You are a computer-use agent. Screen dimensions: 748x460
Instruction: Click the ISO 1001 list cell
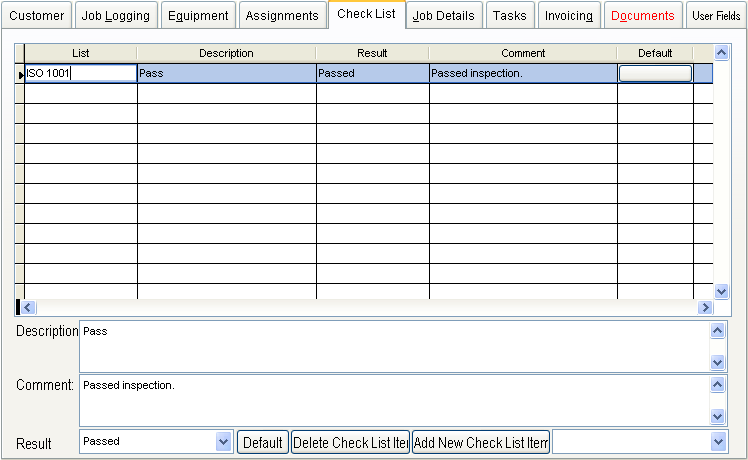click(80, 73)
